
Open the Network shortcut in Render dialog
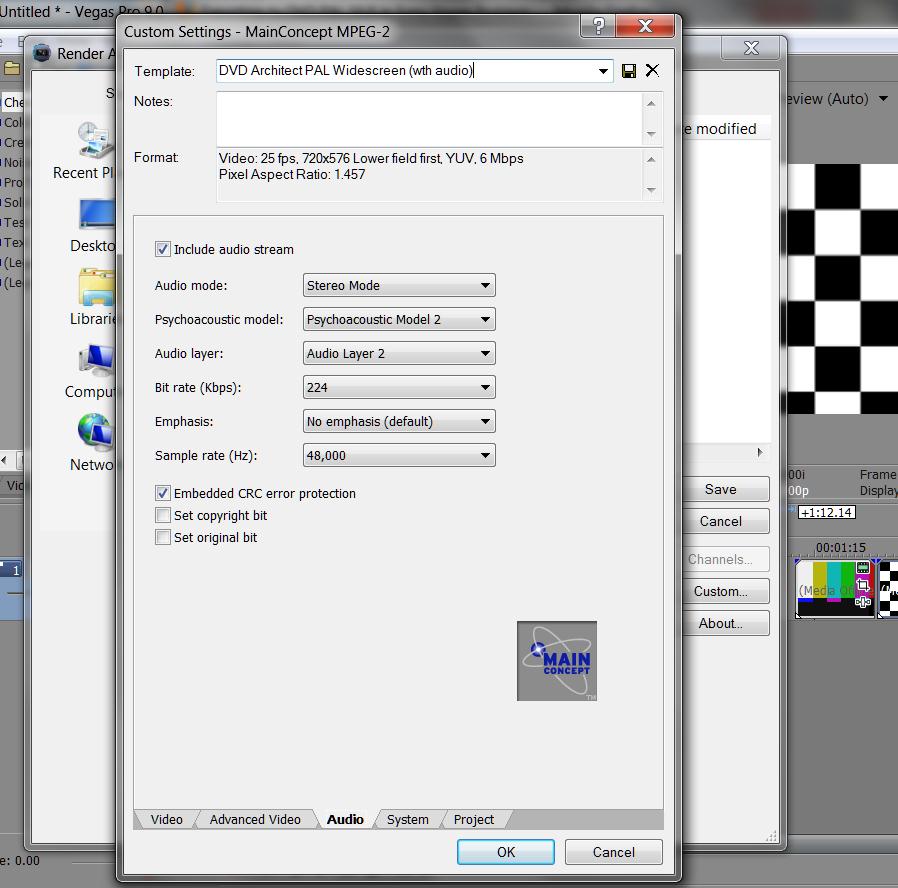[x=94, y=443]
